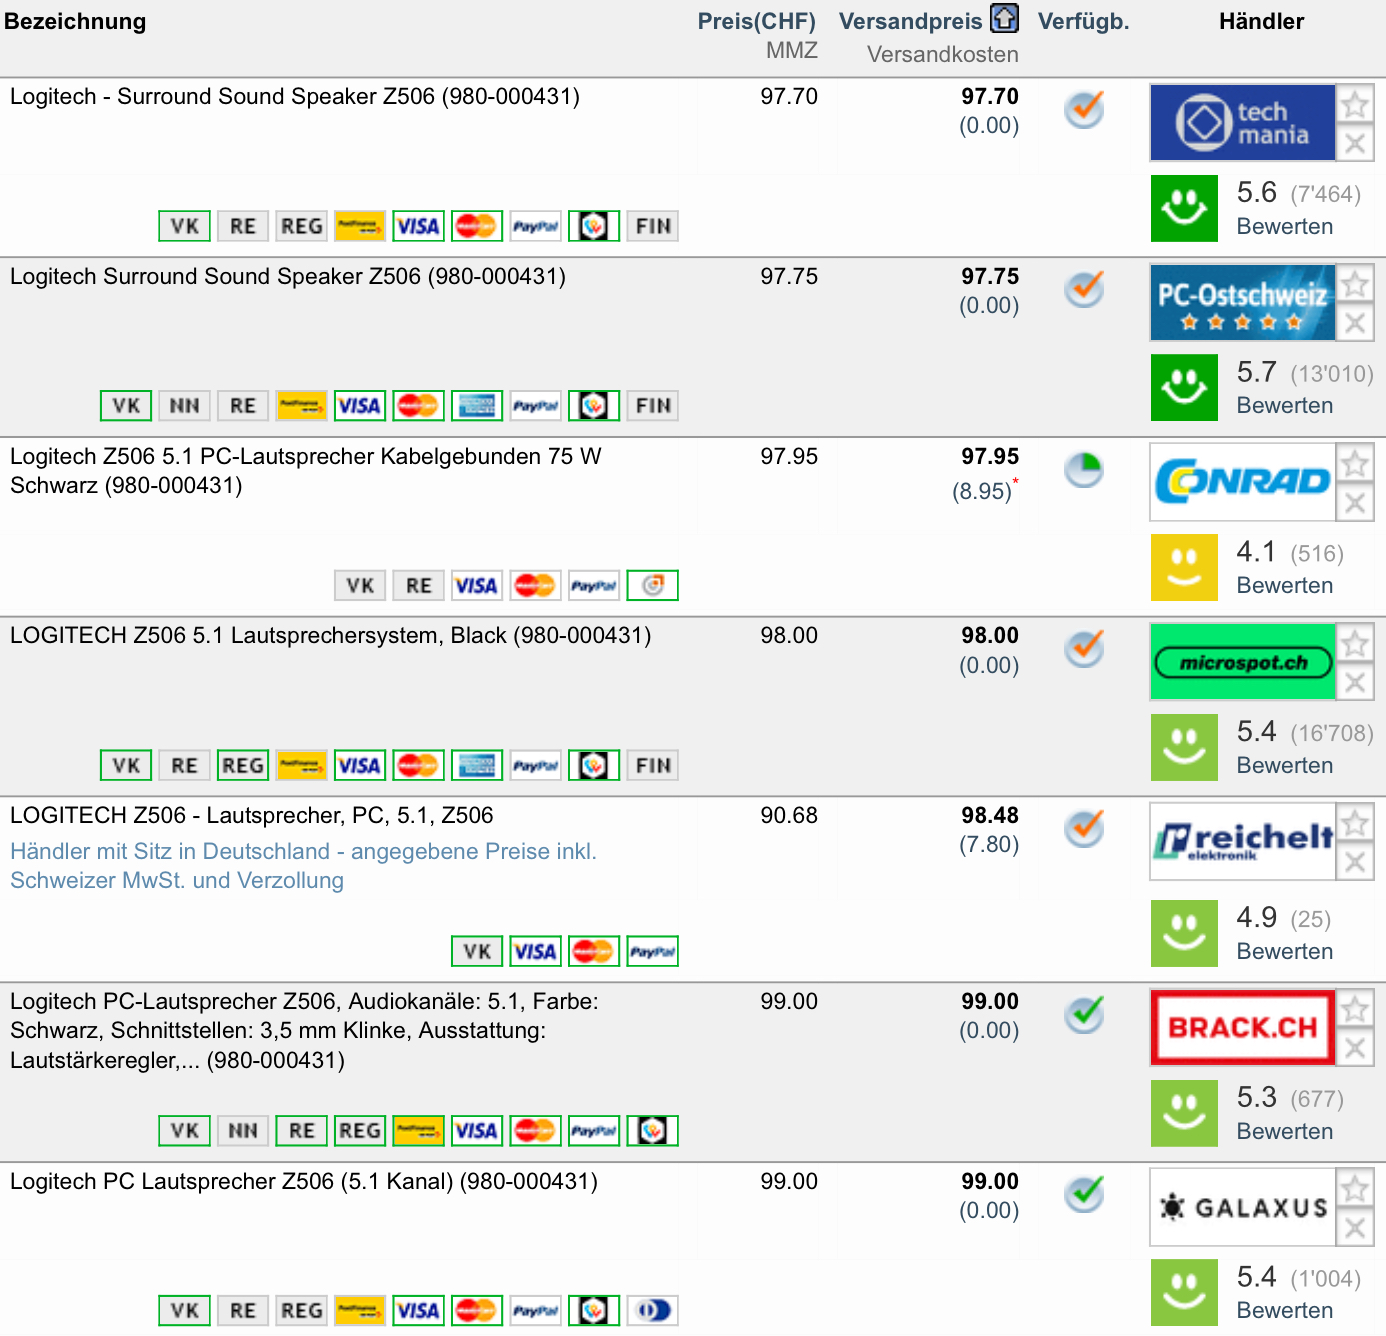The width and height of the screenshot is (1386, 1336).
Task: Click the PayPal payment icon in the reichelt row
Action: click(652, 951)
